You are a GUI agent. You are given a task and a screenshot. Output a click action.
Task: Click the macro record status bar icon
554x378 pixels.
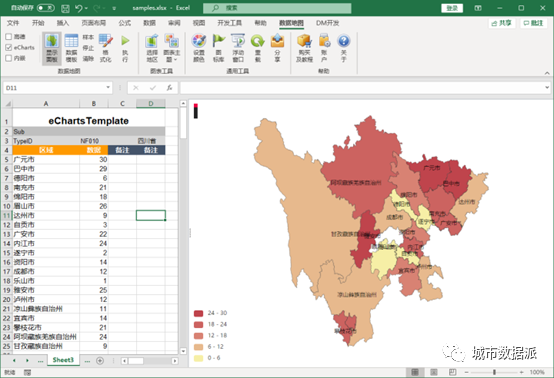(x=27, y=372)
